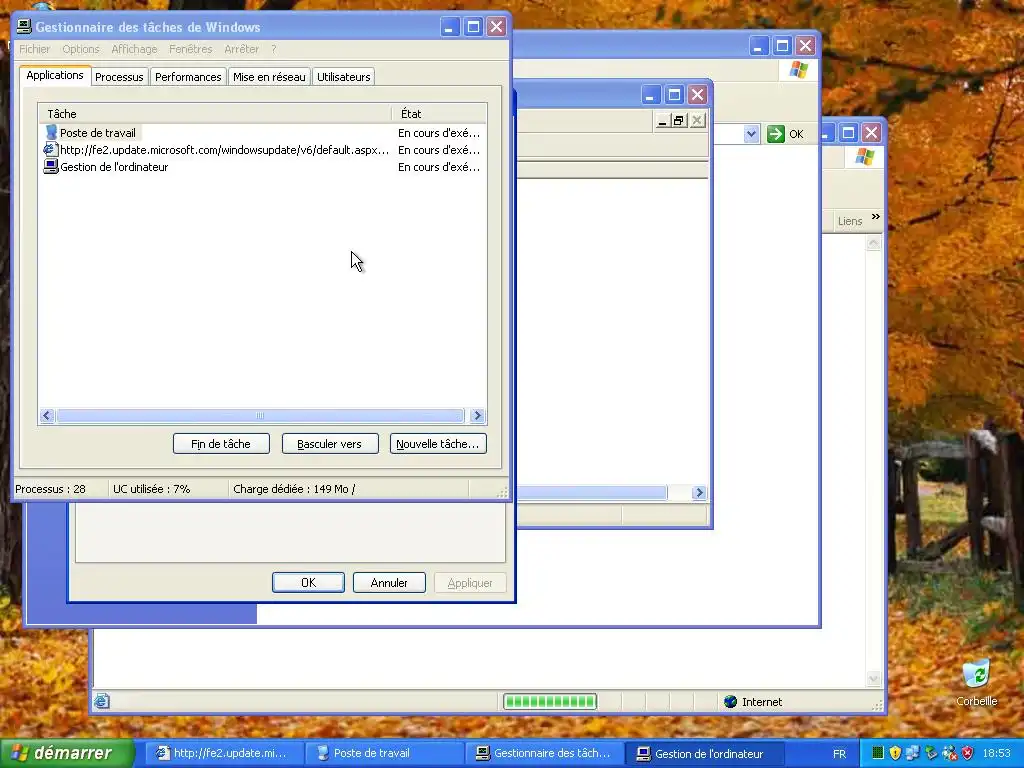Click the IE page icon in browser status bar

[101, 701]
